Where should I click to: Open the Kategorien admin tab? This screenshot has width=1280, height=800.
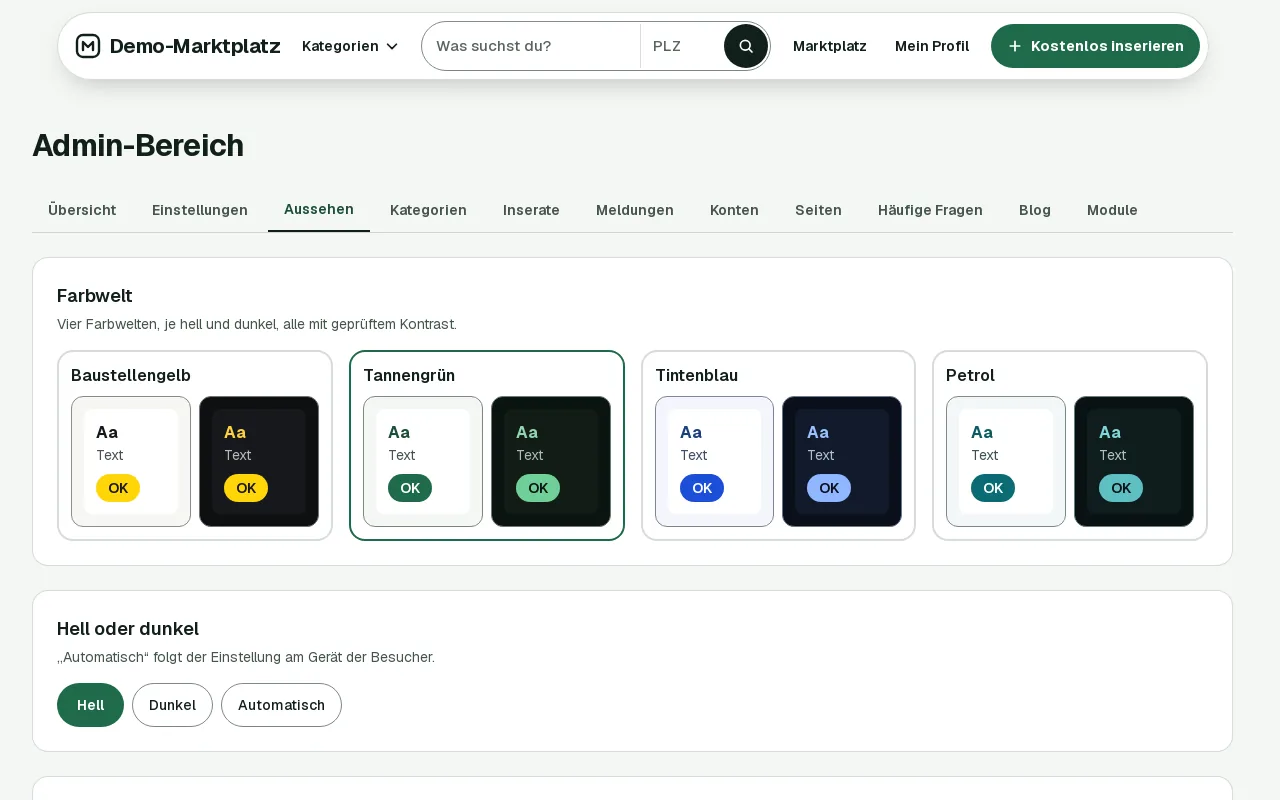tap(428, 210)
